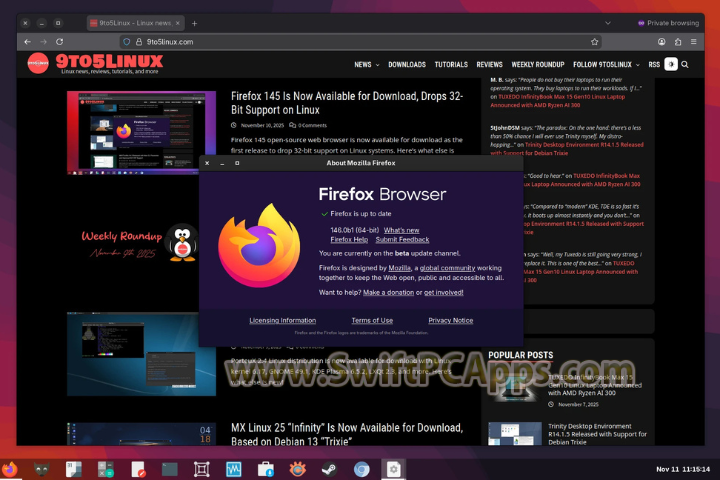The height and width of the screenshot is (480, 720).
Task: Open the WEEKLY ROUNDUP menu item
Action: (x=538, y=65)
